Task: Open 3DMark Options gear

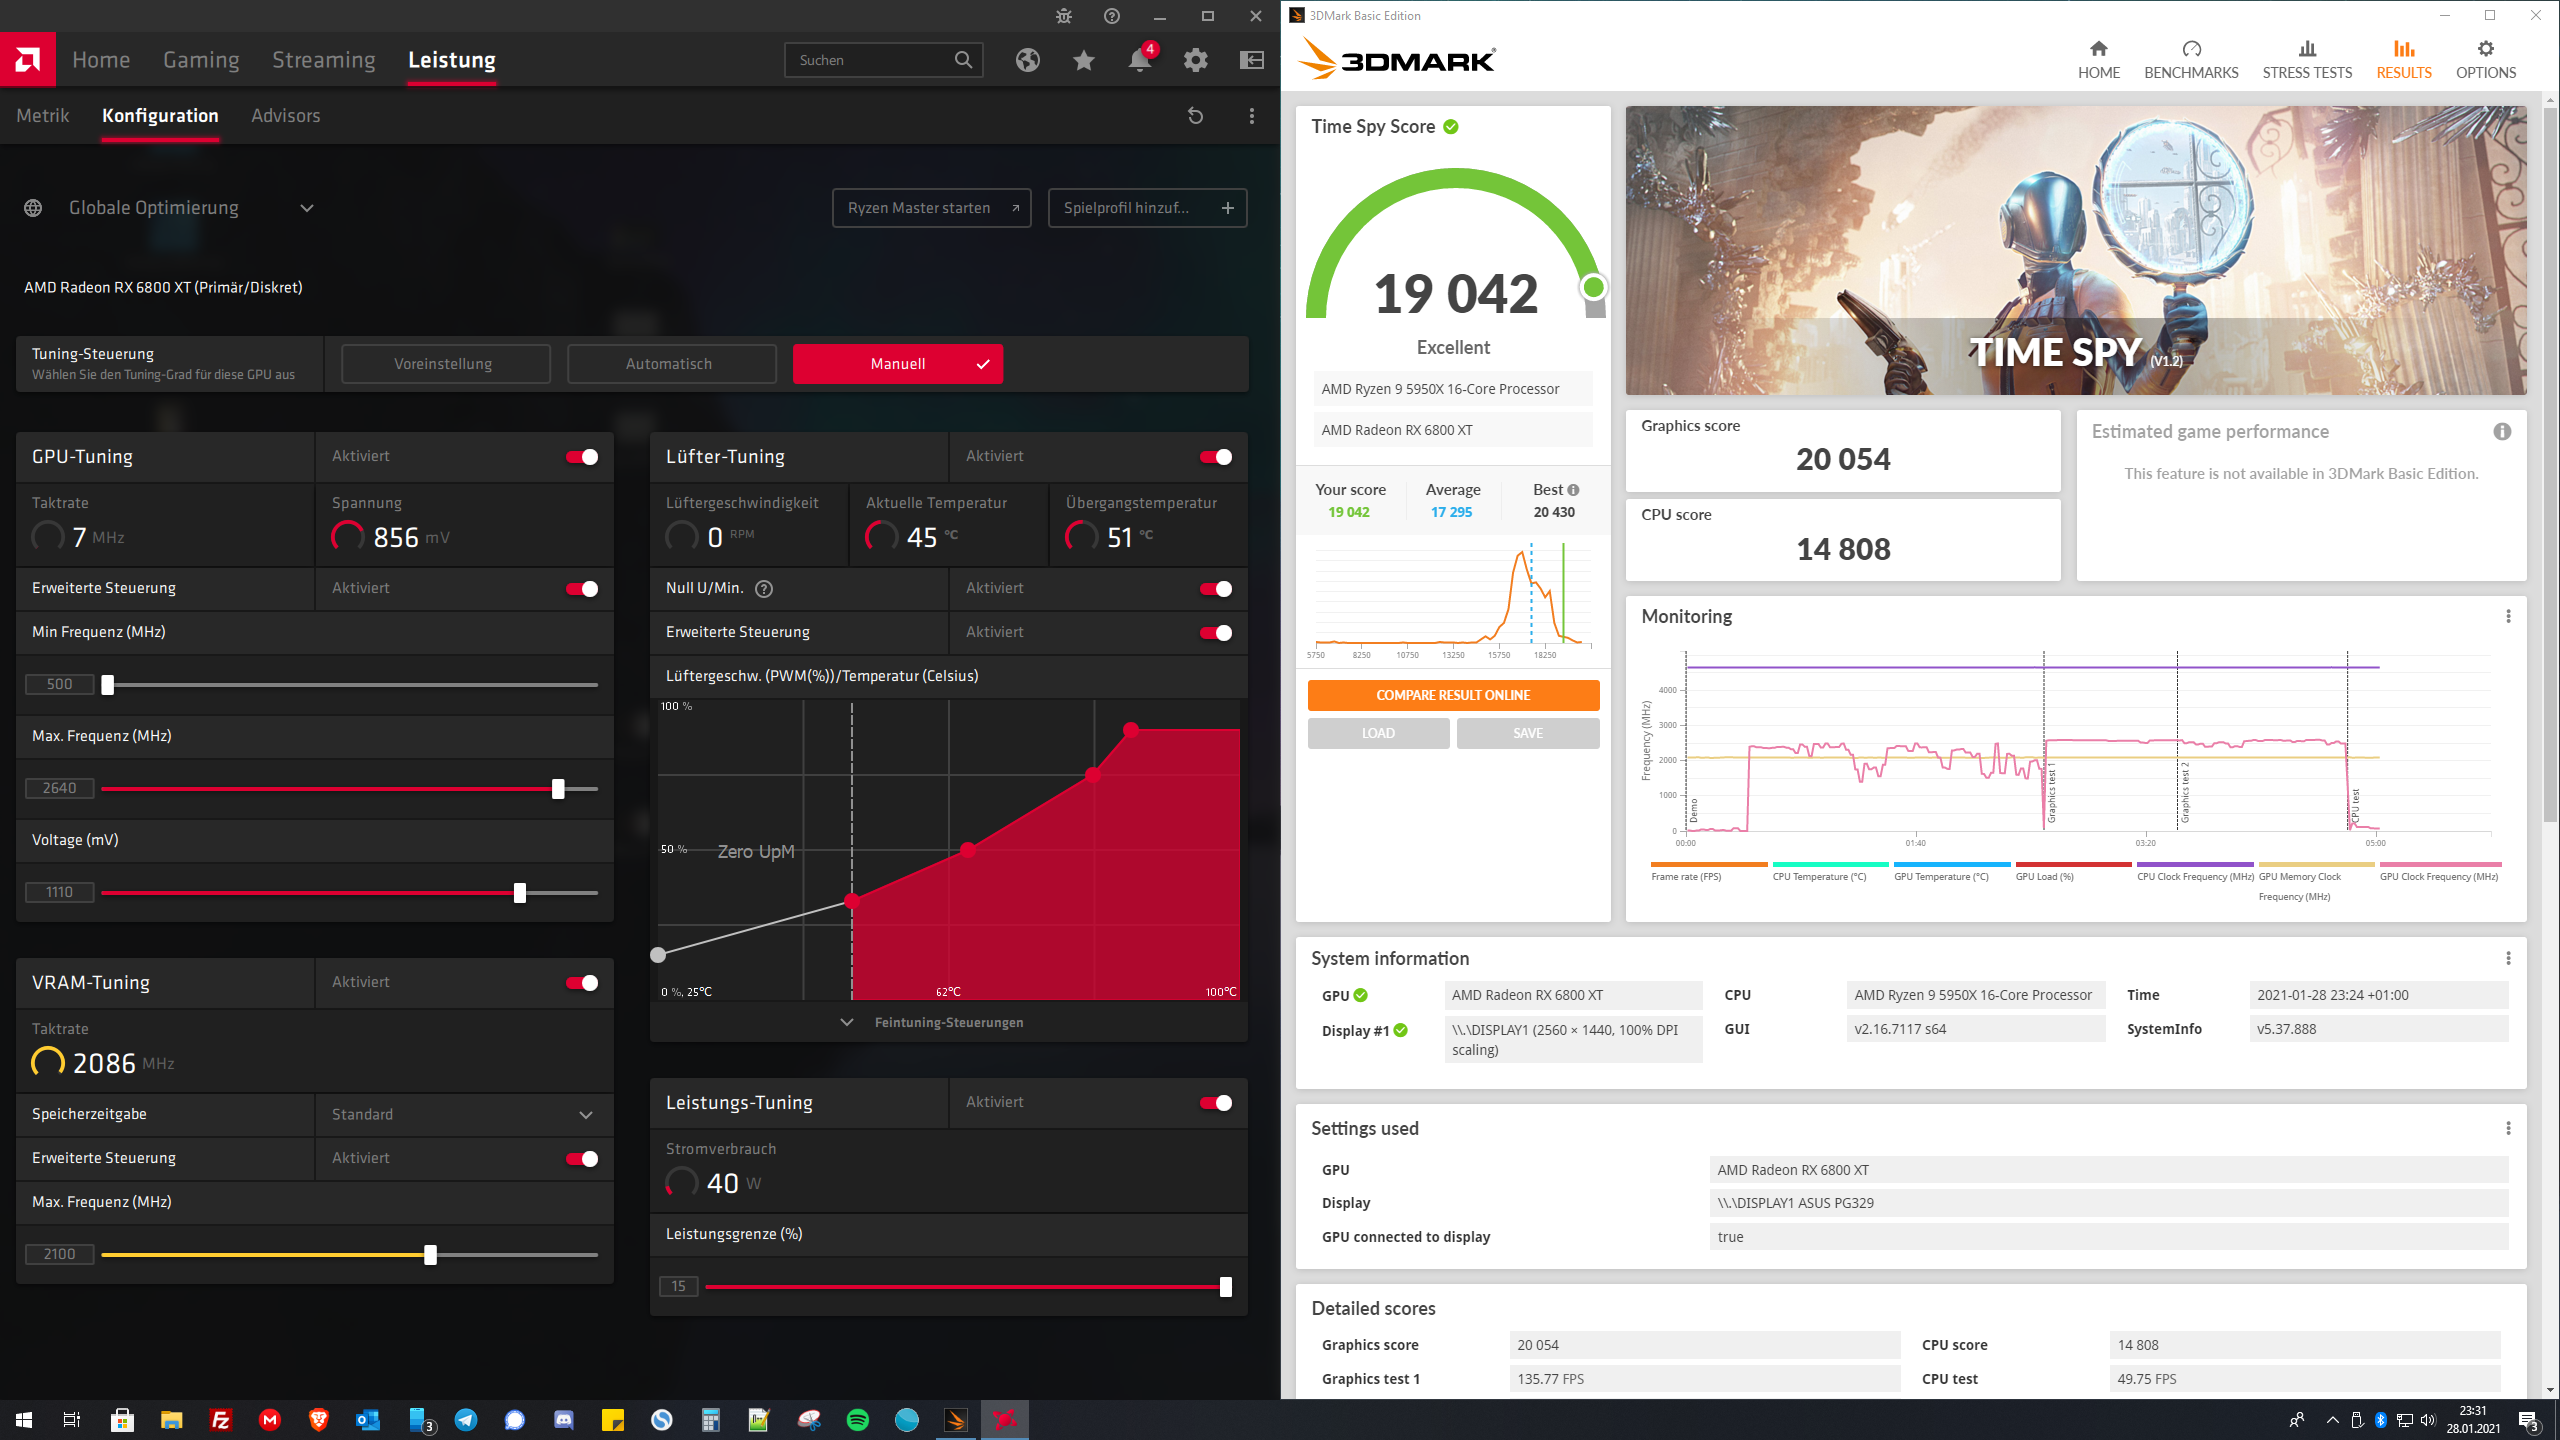Action: coord(2485,60)
